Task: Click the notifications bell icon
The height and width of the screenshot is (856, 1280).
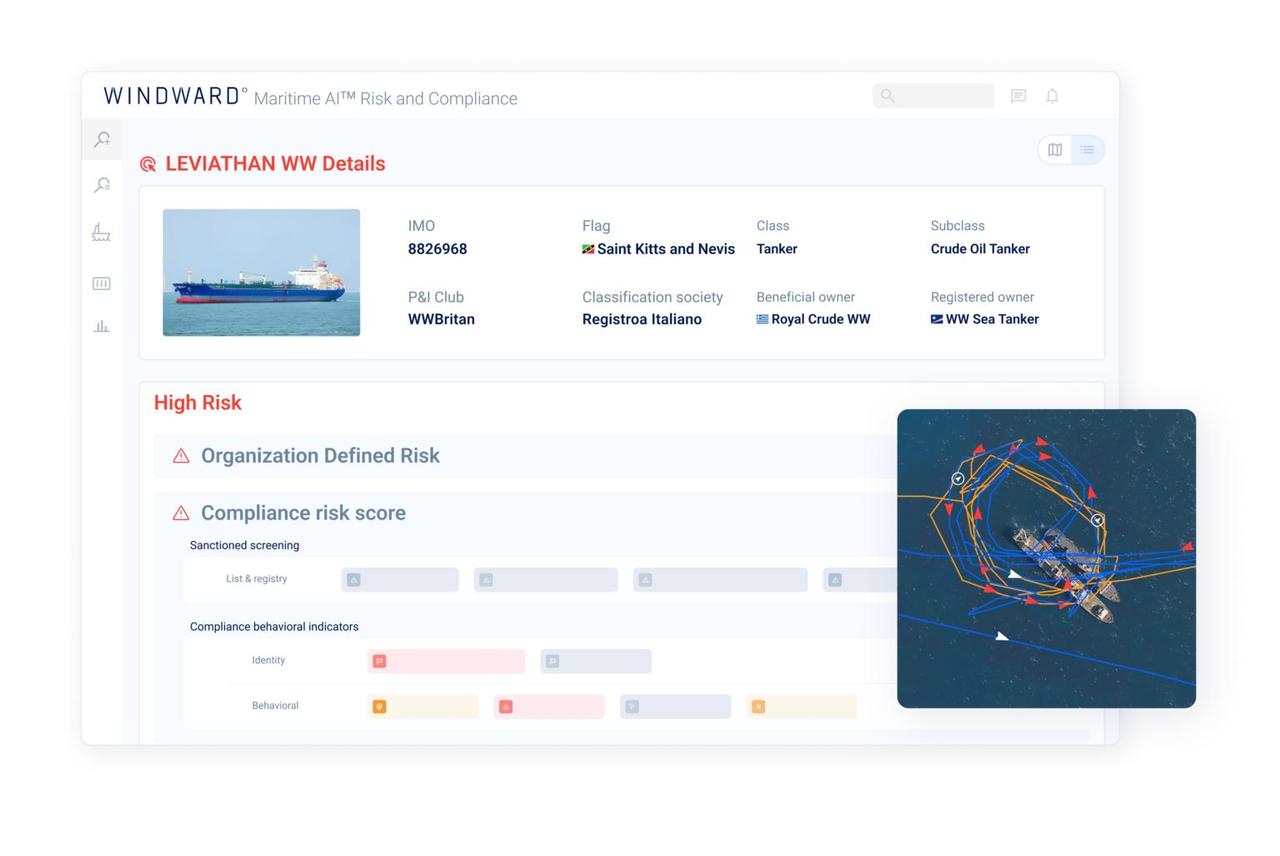Action: click(1052, 96)
